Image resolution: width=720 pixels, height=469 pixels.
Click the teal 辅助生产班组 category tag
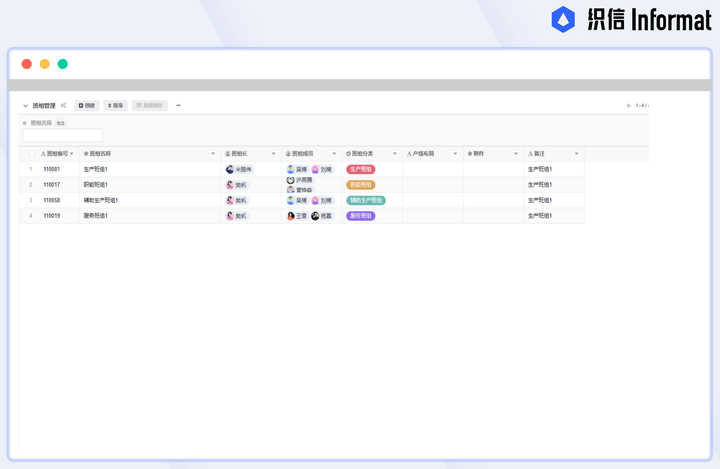tap(366, 200)
